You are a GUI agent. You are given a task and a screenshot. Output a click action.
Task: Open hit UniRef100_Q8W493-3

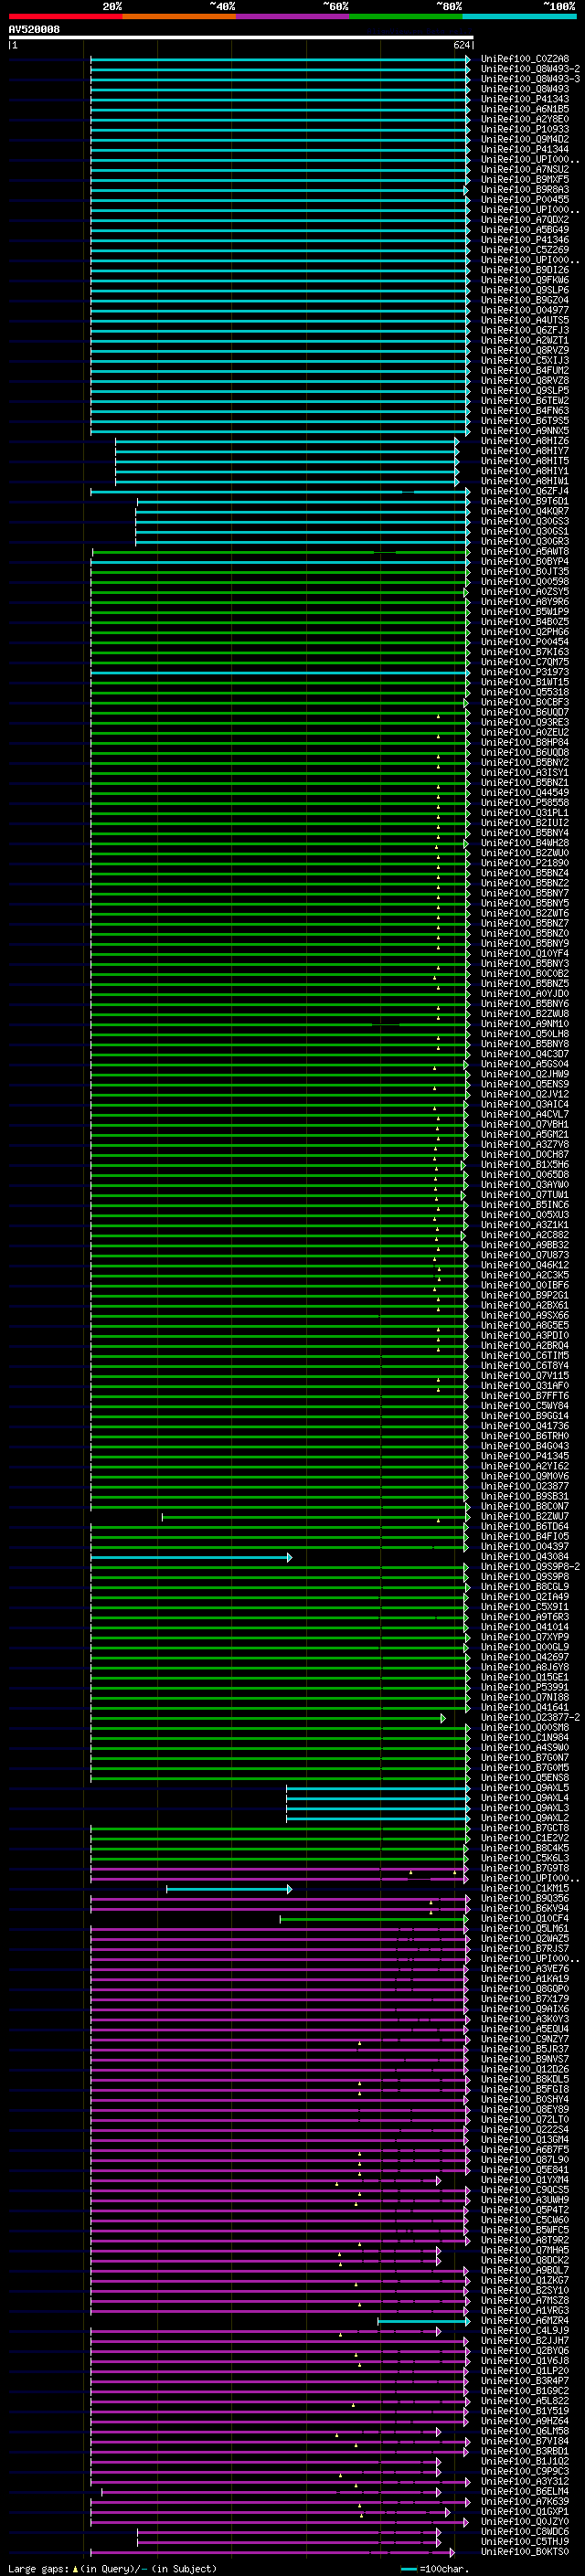[530, 79]
